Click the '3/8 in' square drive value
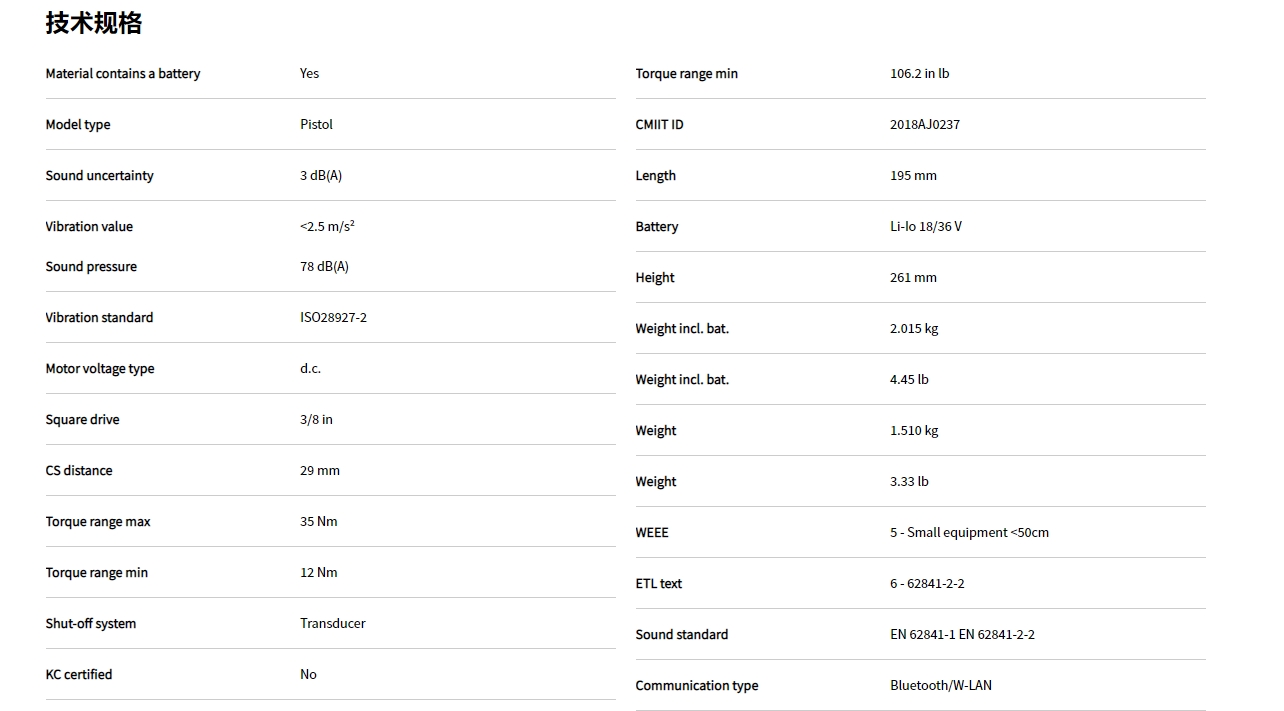The image size is (1284, 711). (316, 420)
